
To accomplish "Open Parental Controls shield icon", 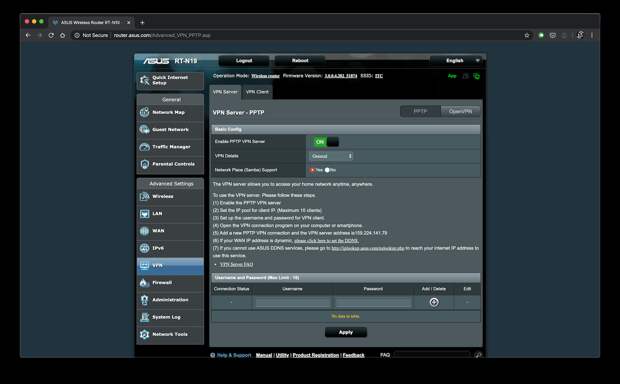I will pos(144,164).
